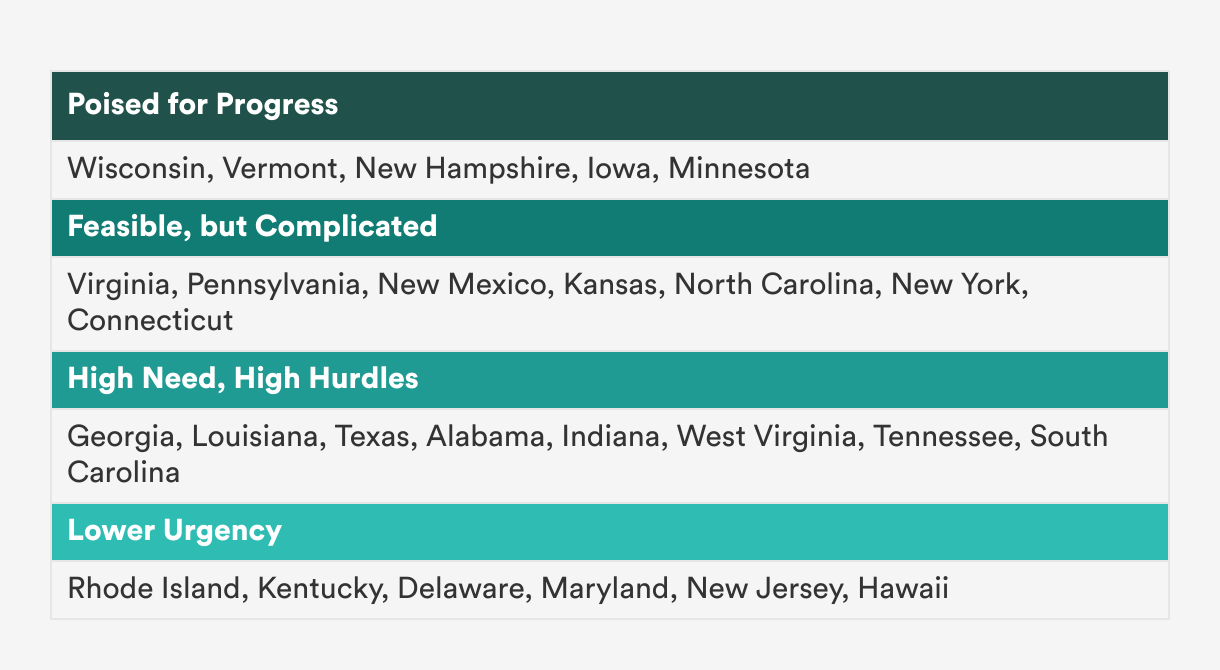Click on North Carolina entry
Viewport: 1220px width, 670px height.
[x=773, y=285]
